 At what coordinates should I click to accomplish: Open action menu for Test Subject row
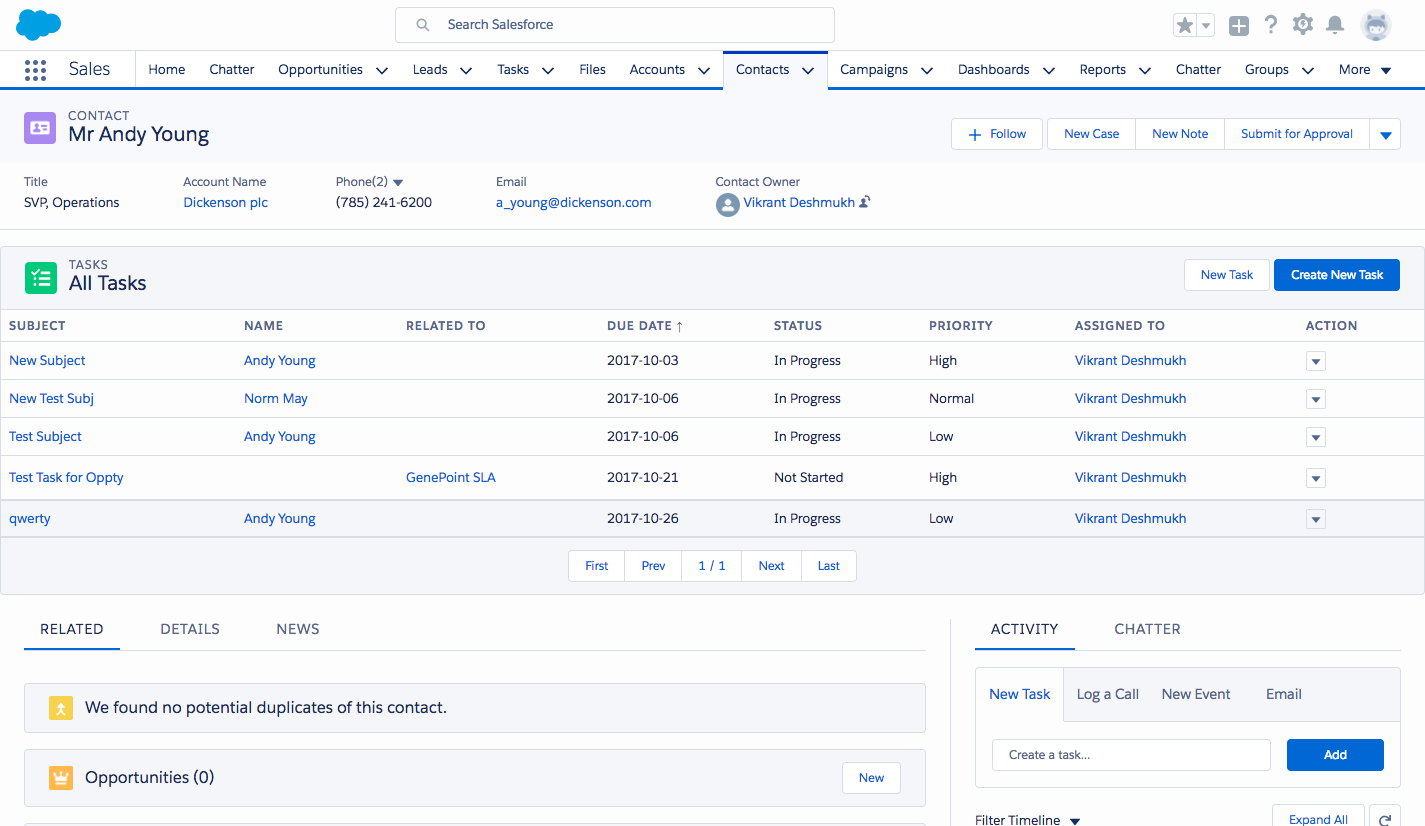(1316, 437)
